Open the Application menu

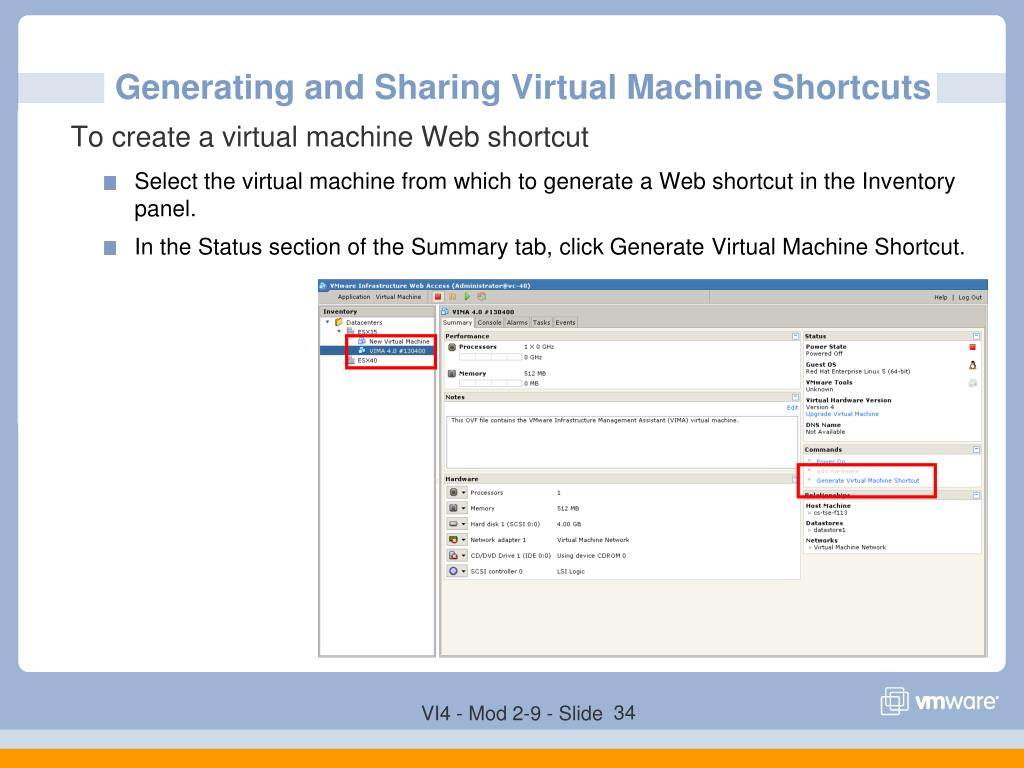tap(354, 296)
